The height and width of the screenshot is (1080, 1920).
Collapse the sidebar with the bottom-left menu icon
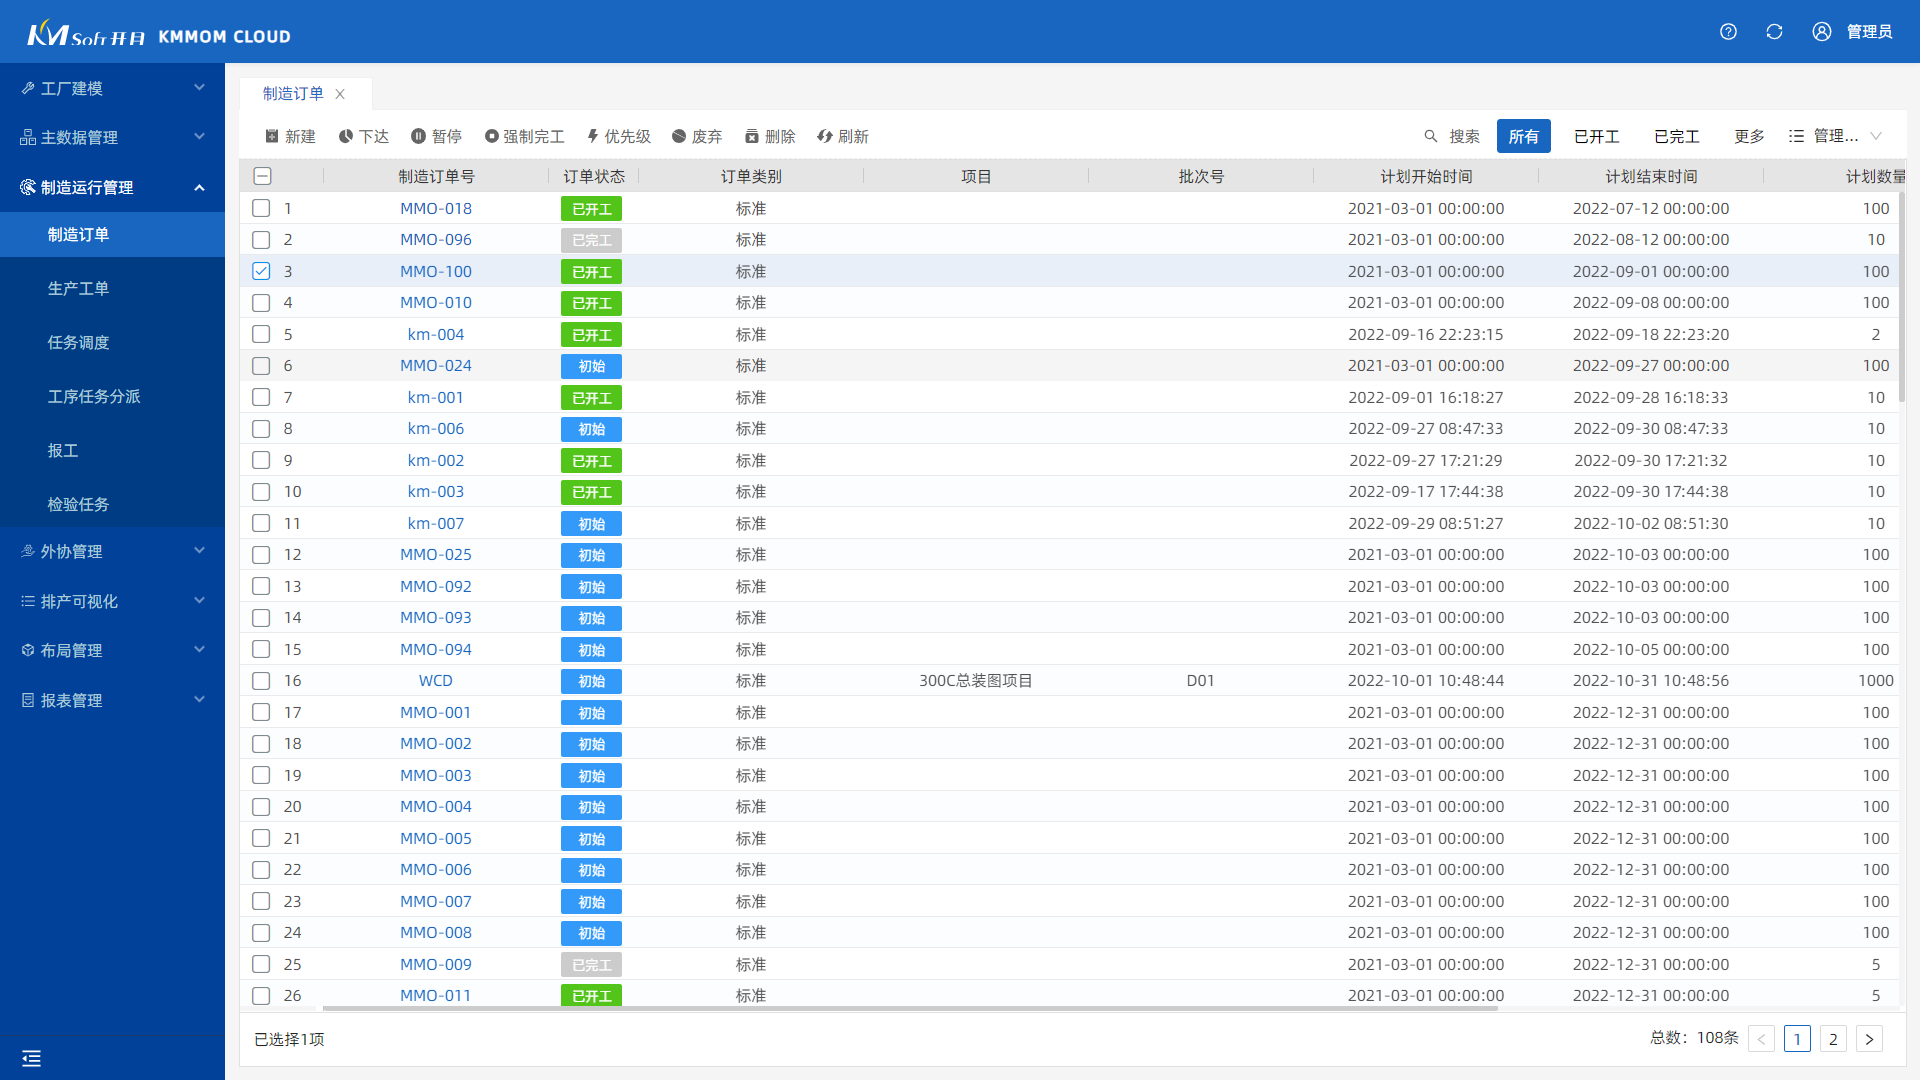tap(32, 1058)
